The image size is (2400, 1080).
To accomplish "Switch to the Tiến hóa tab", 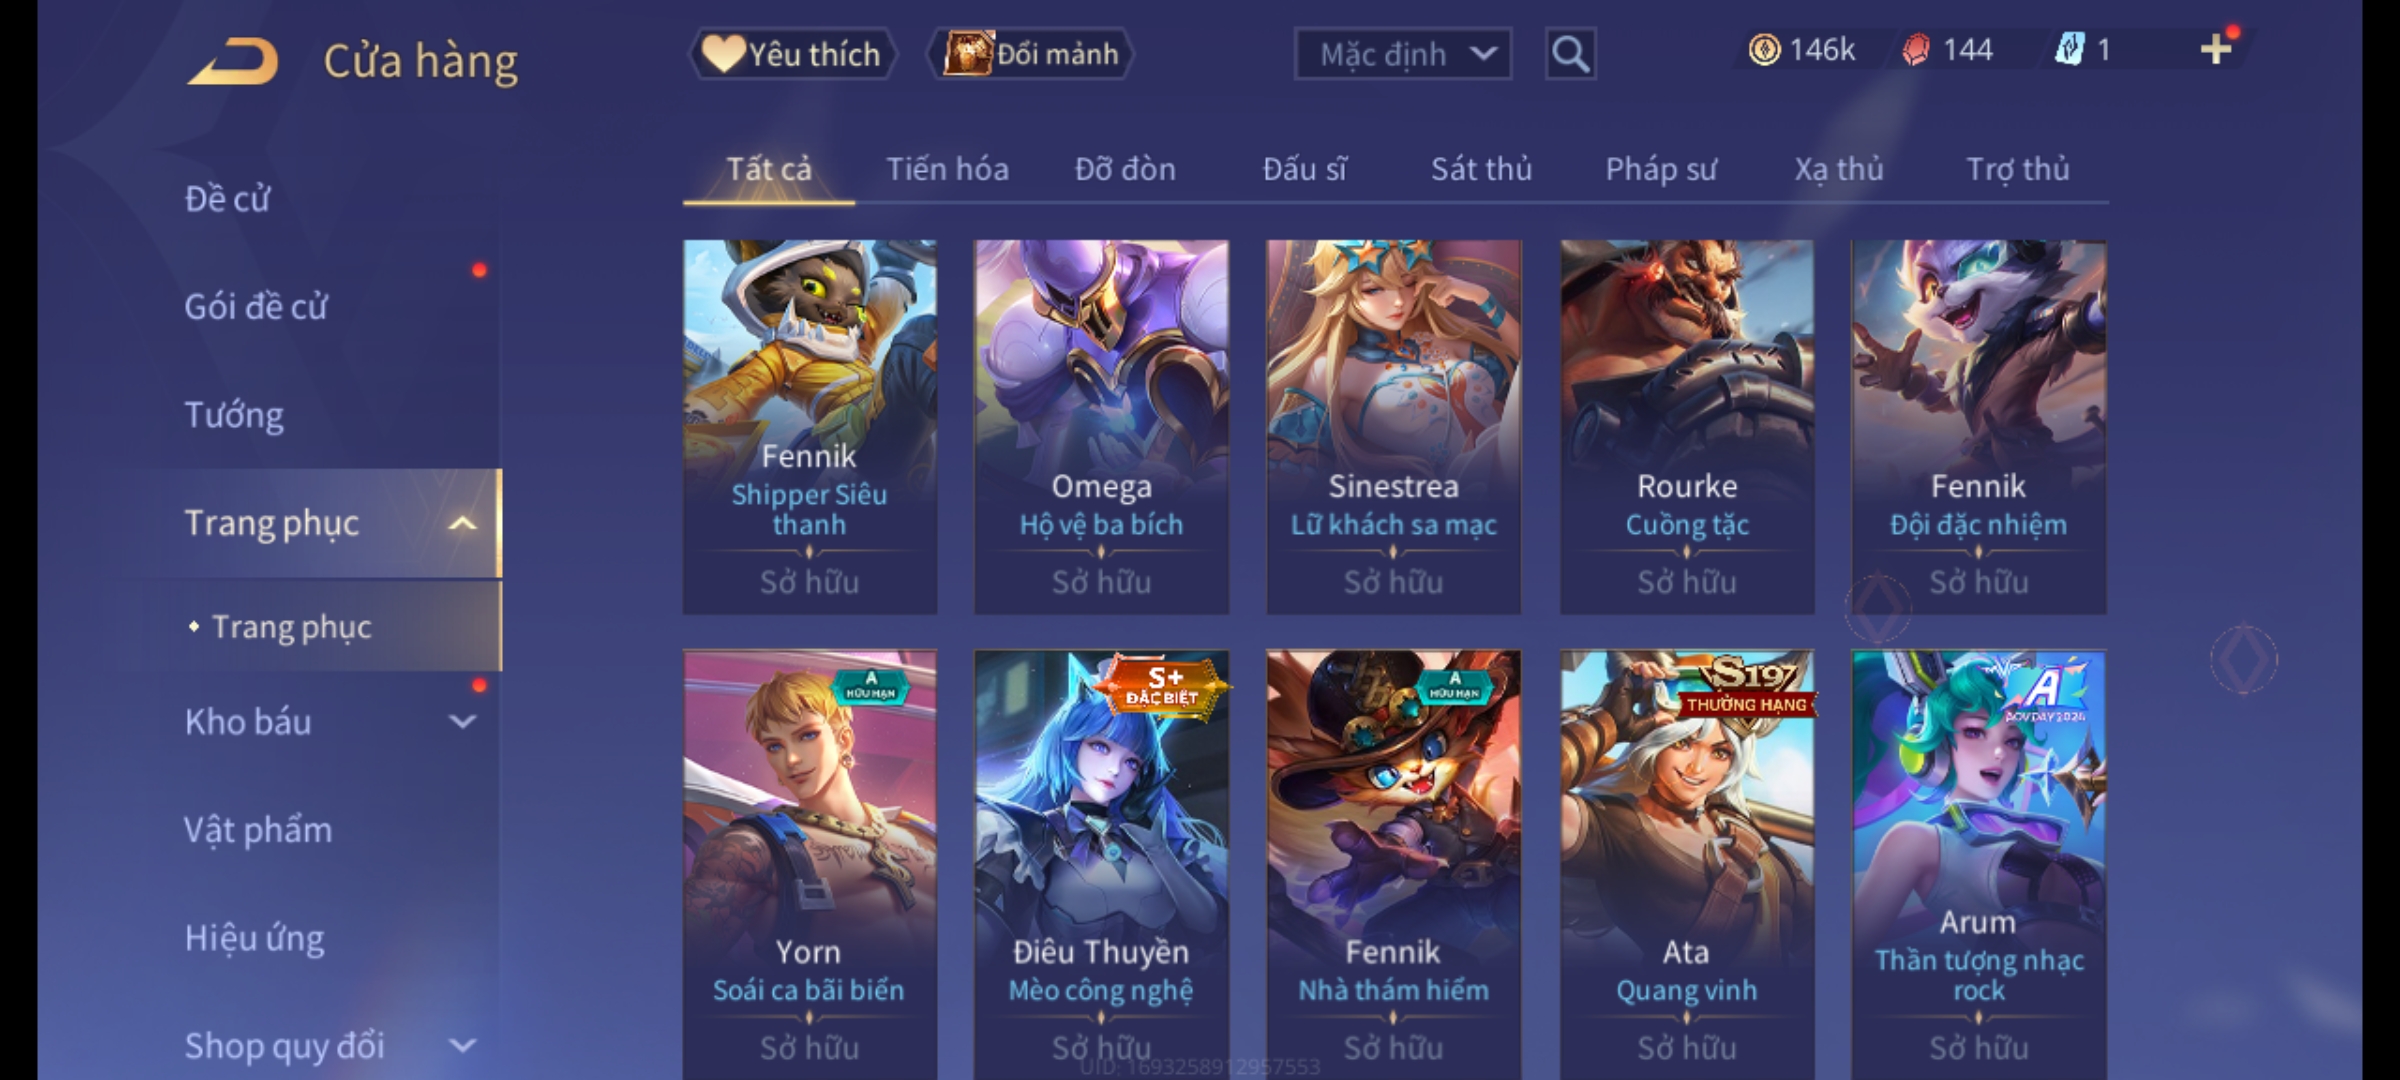I will pos(947,169).
